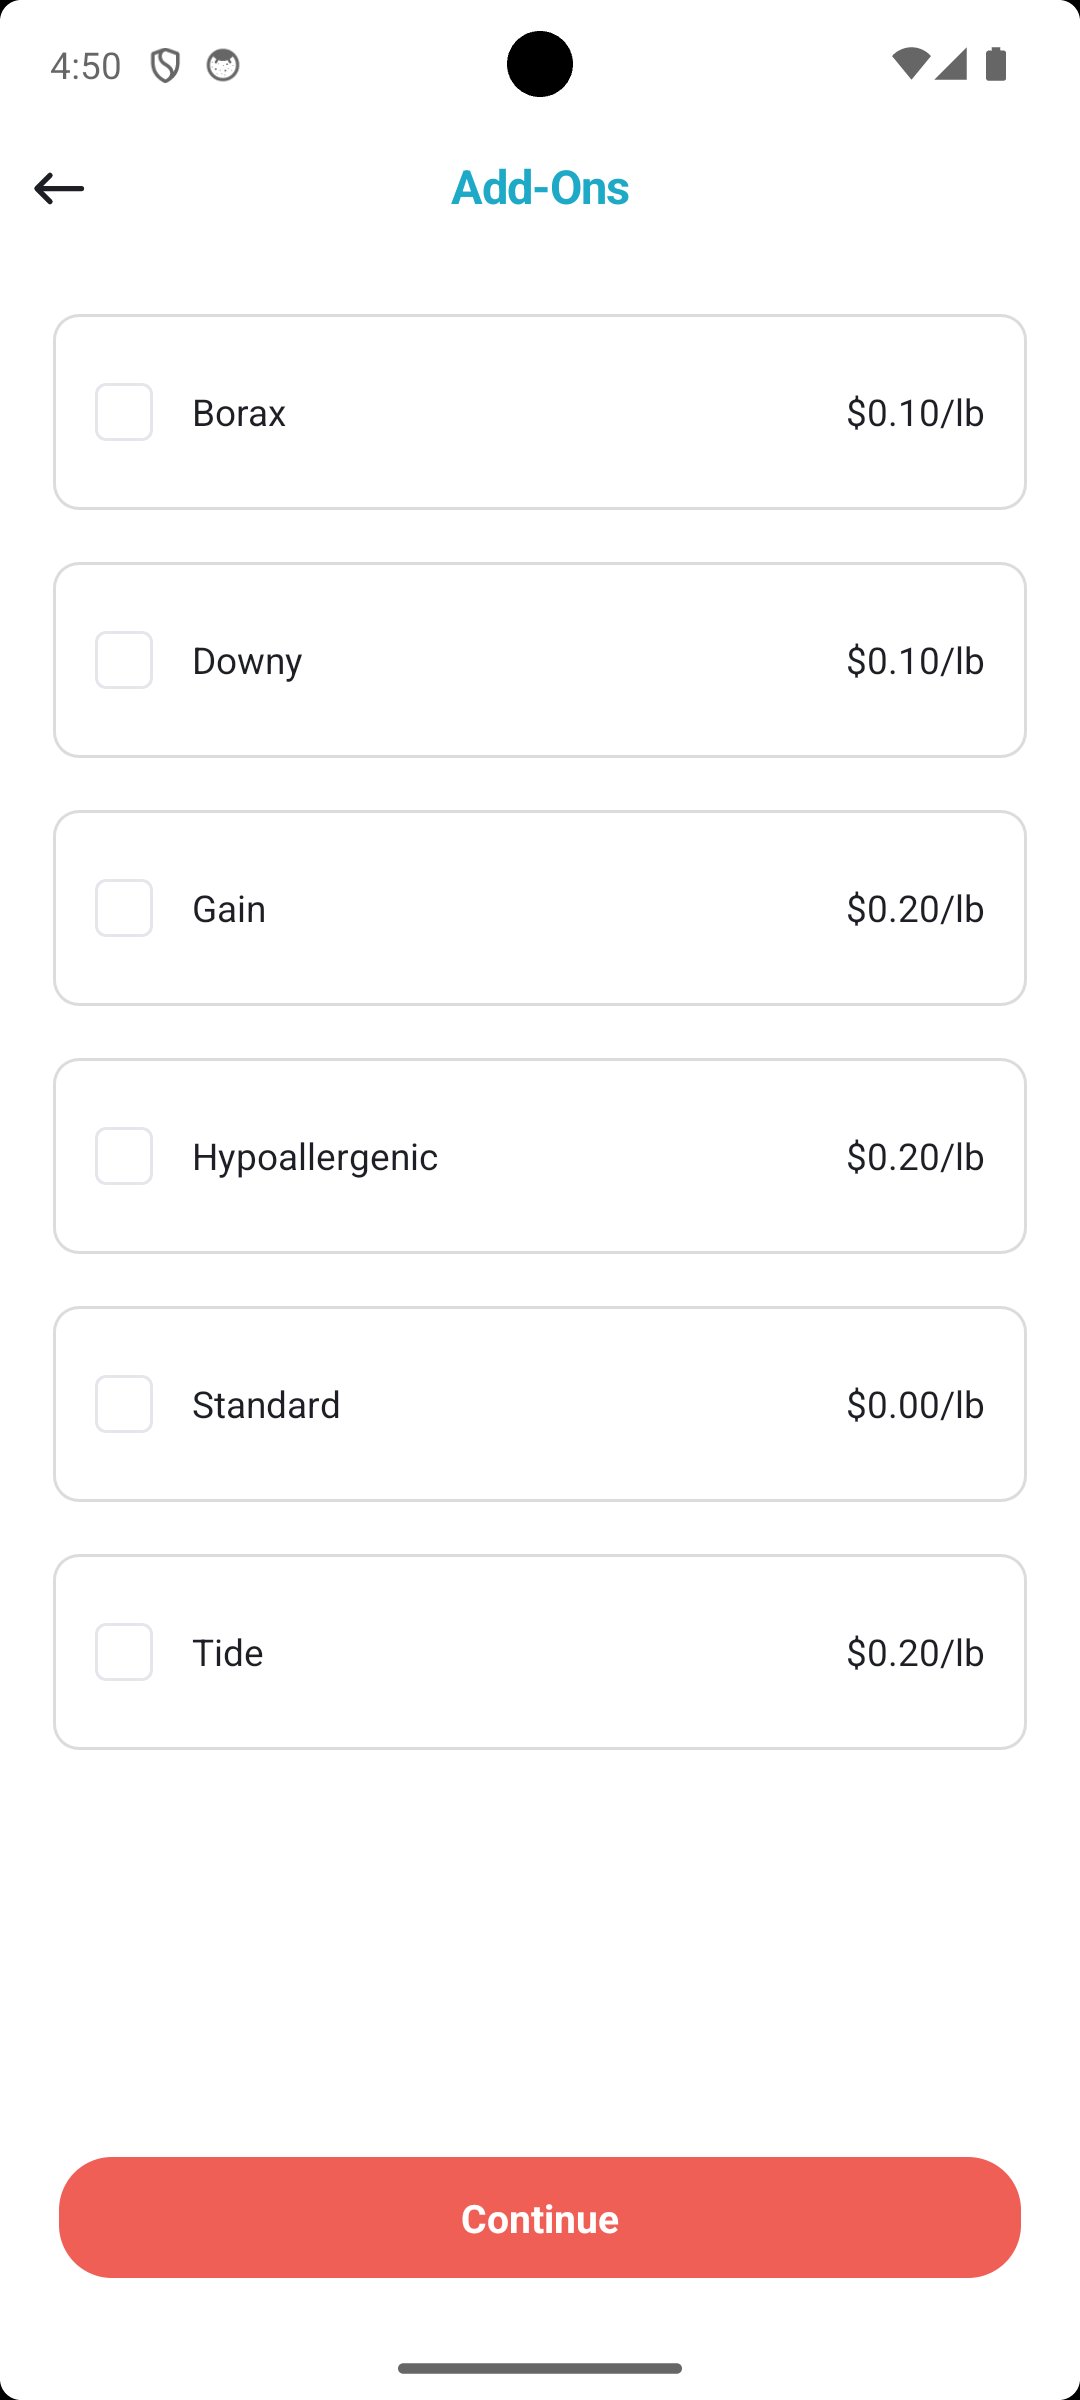The image size is (1080, 2400).
Task: Tap the cellular signal icon
Action: (951, 64)
